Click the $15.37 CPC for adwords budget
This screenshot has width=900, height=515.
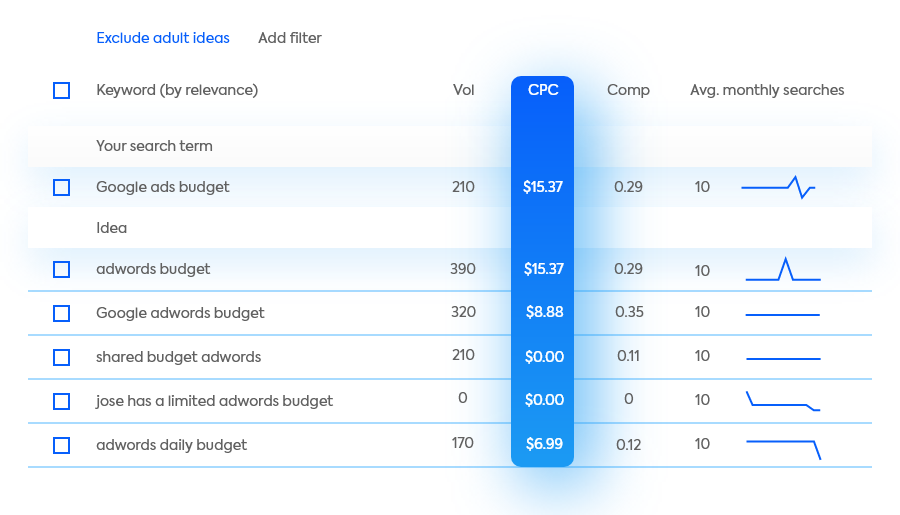pyautogui.click(x=544, y=269)
